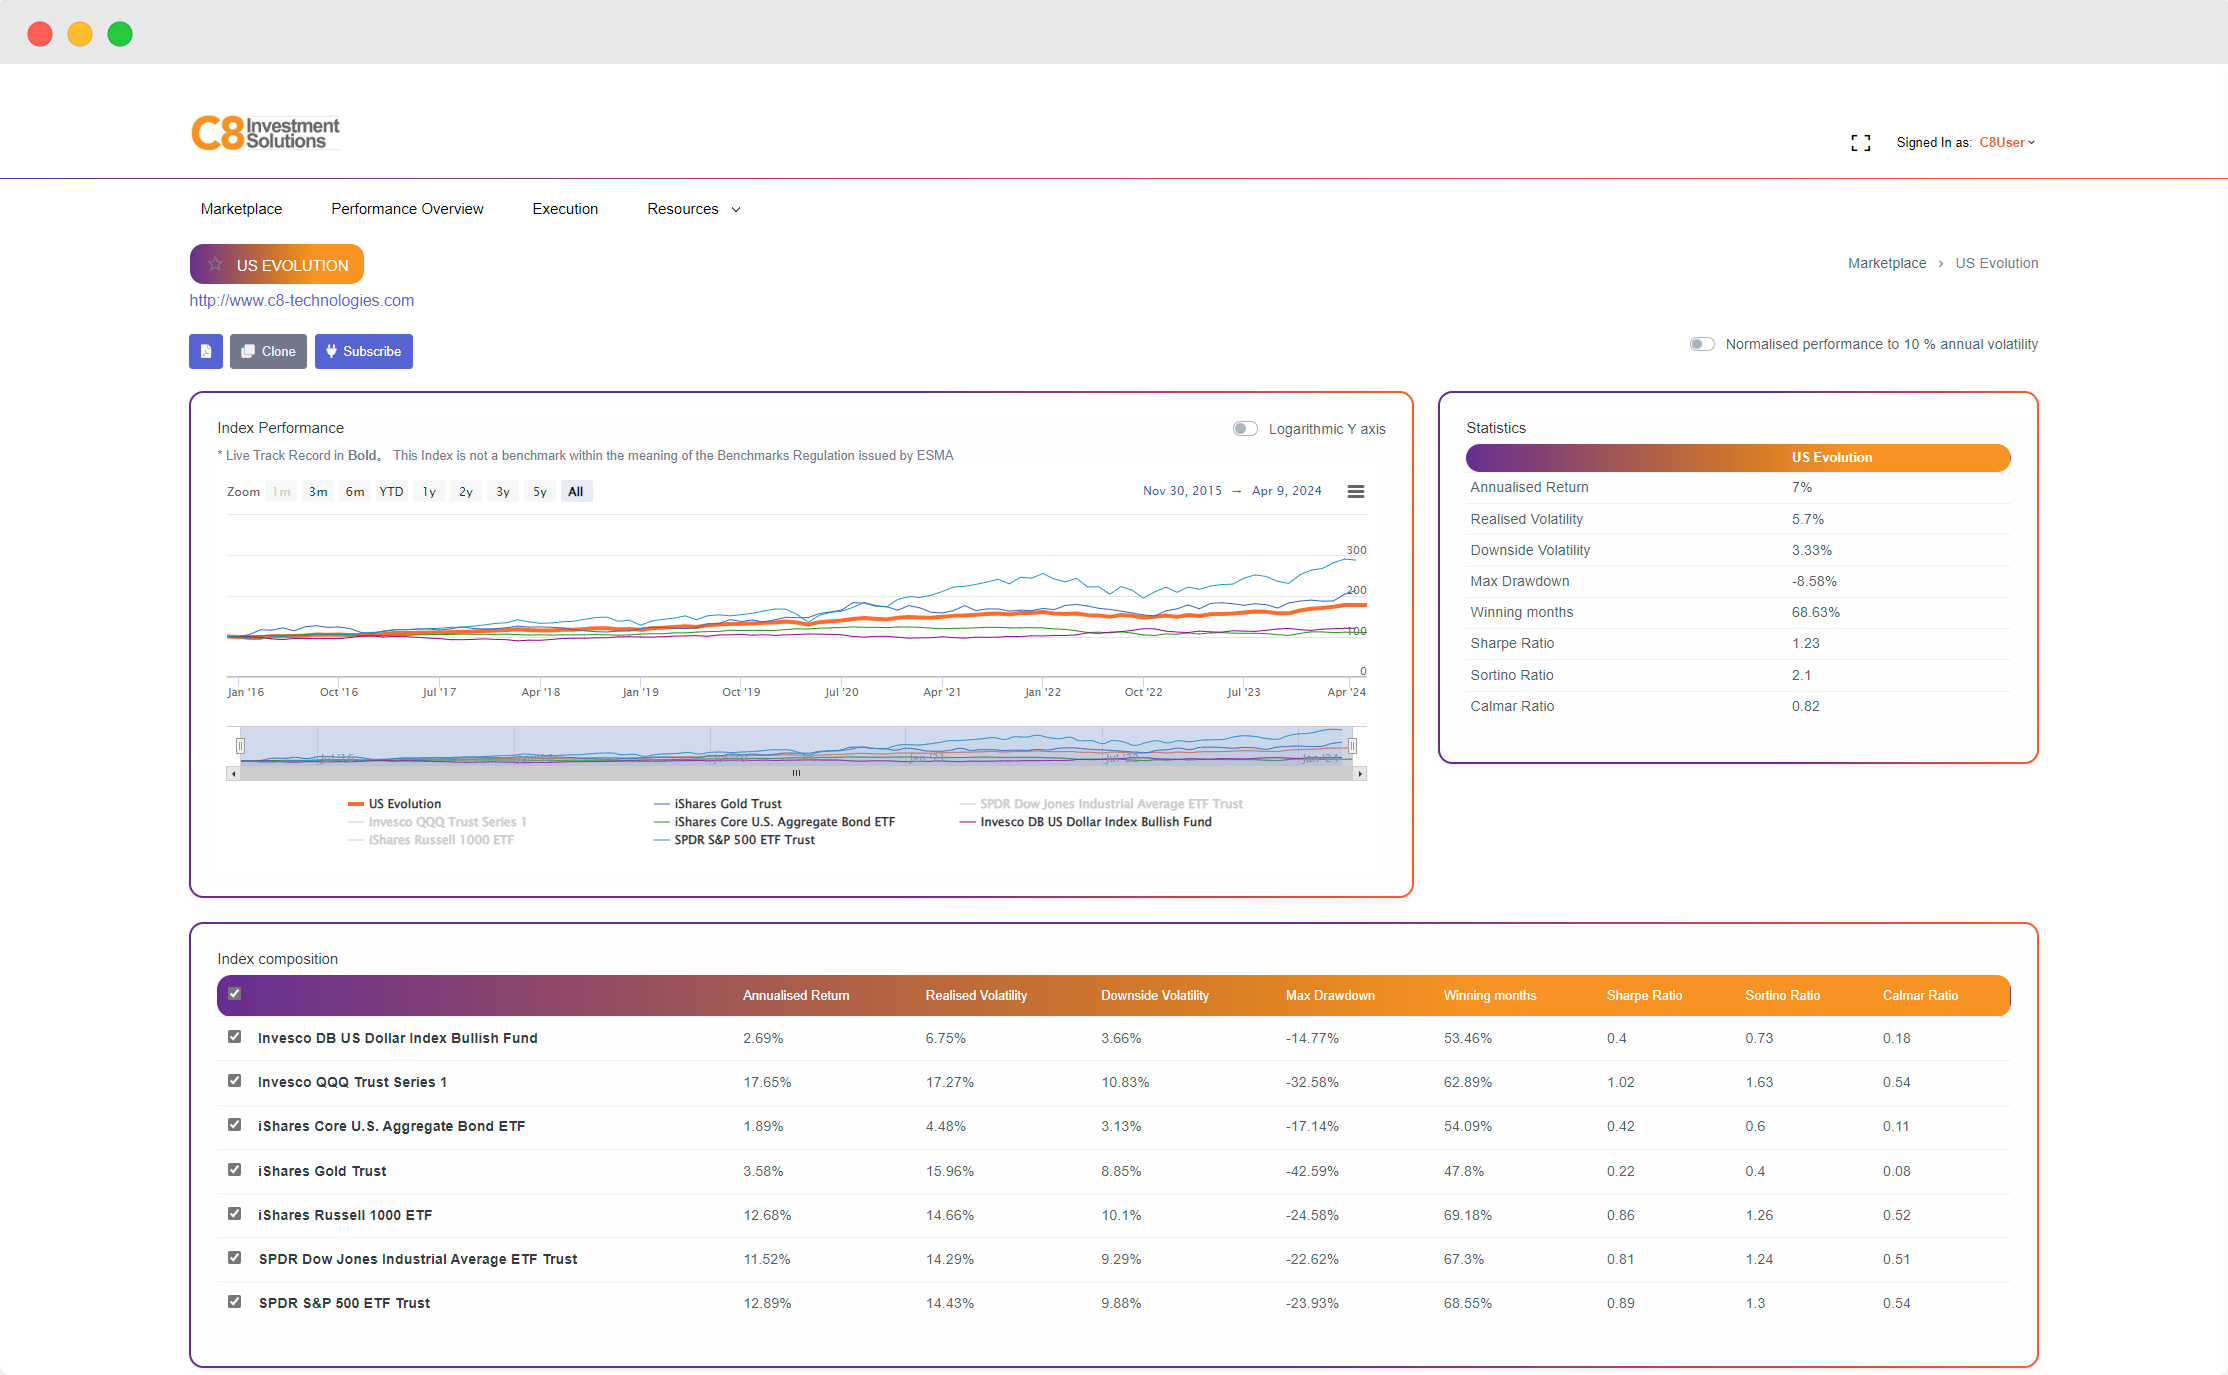Open the Execution menu item
The width and height of the screenshot is (2228, 1375).
click(565, 209)
